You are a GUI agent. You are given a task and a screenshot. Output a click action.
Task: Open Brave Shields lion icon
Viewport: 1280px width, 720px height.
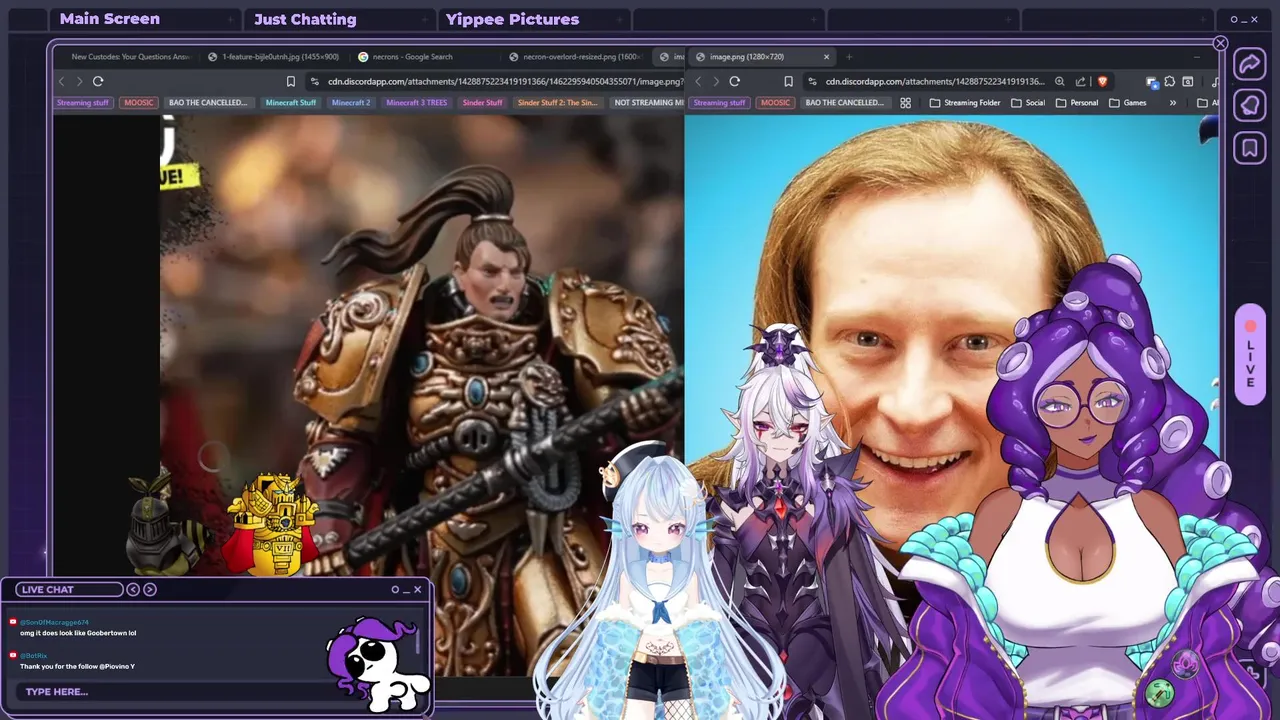pyautogui.click(x=1103, y=82)
